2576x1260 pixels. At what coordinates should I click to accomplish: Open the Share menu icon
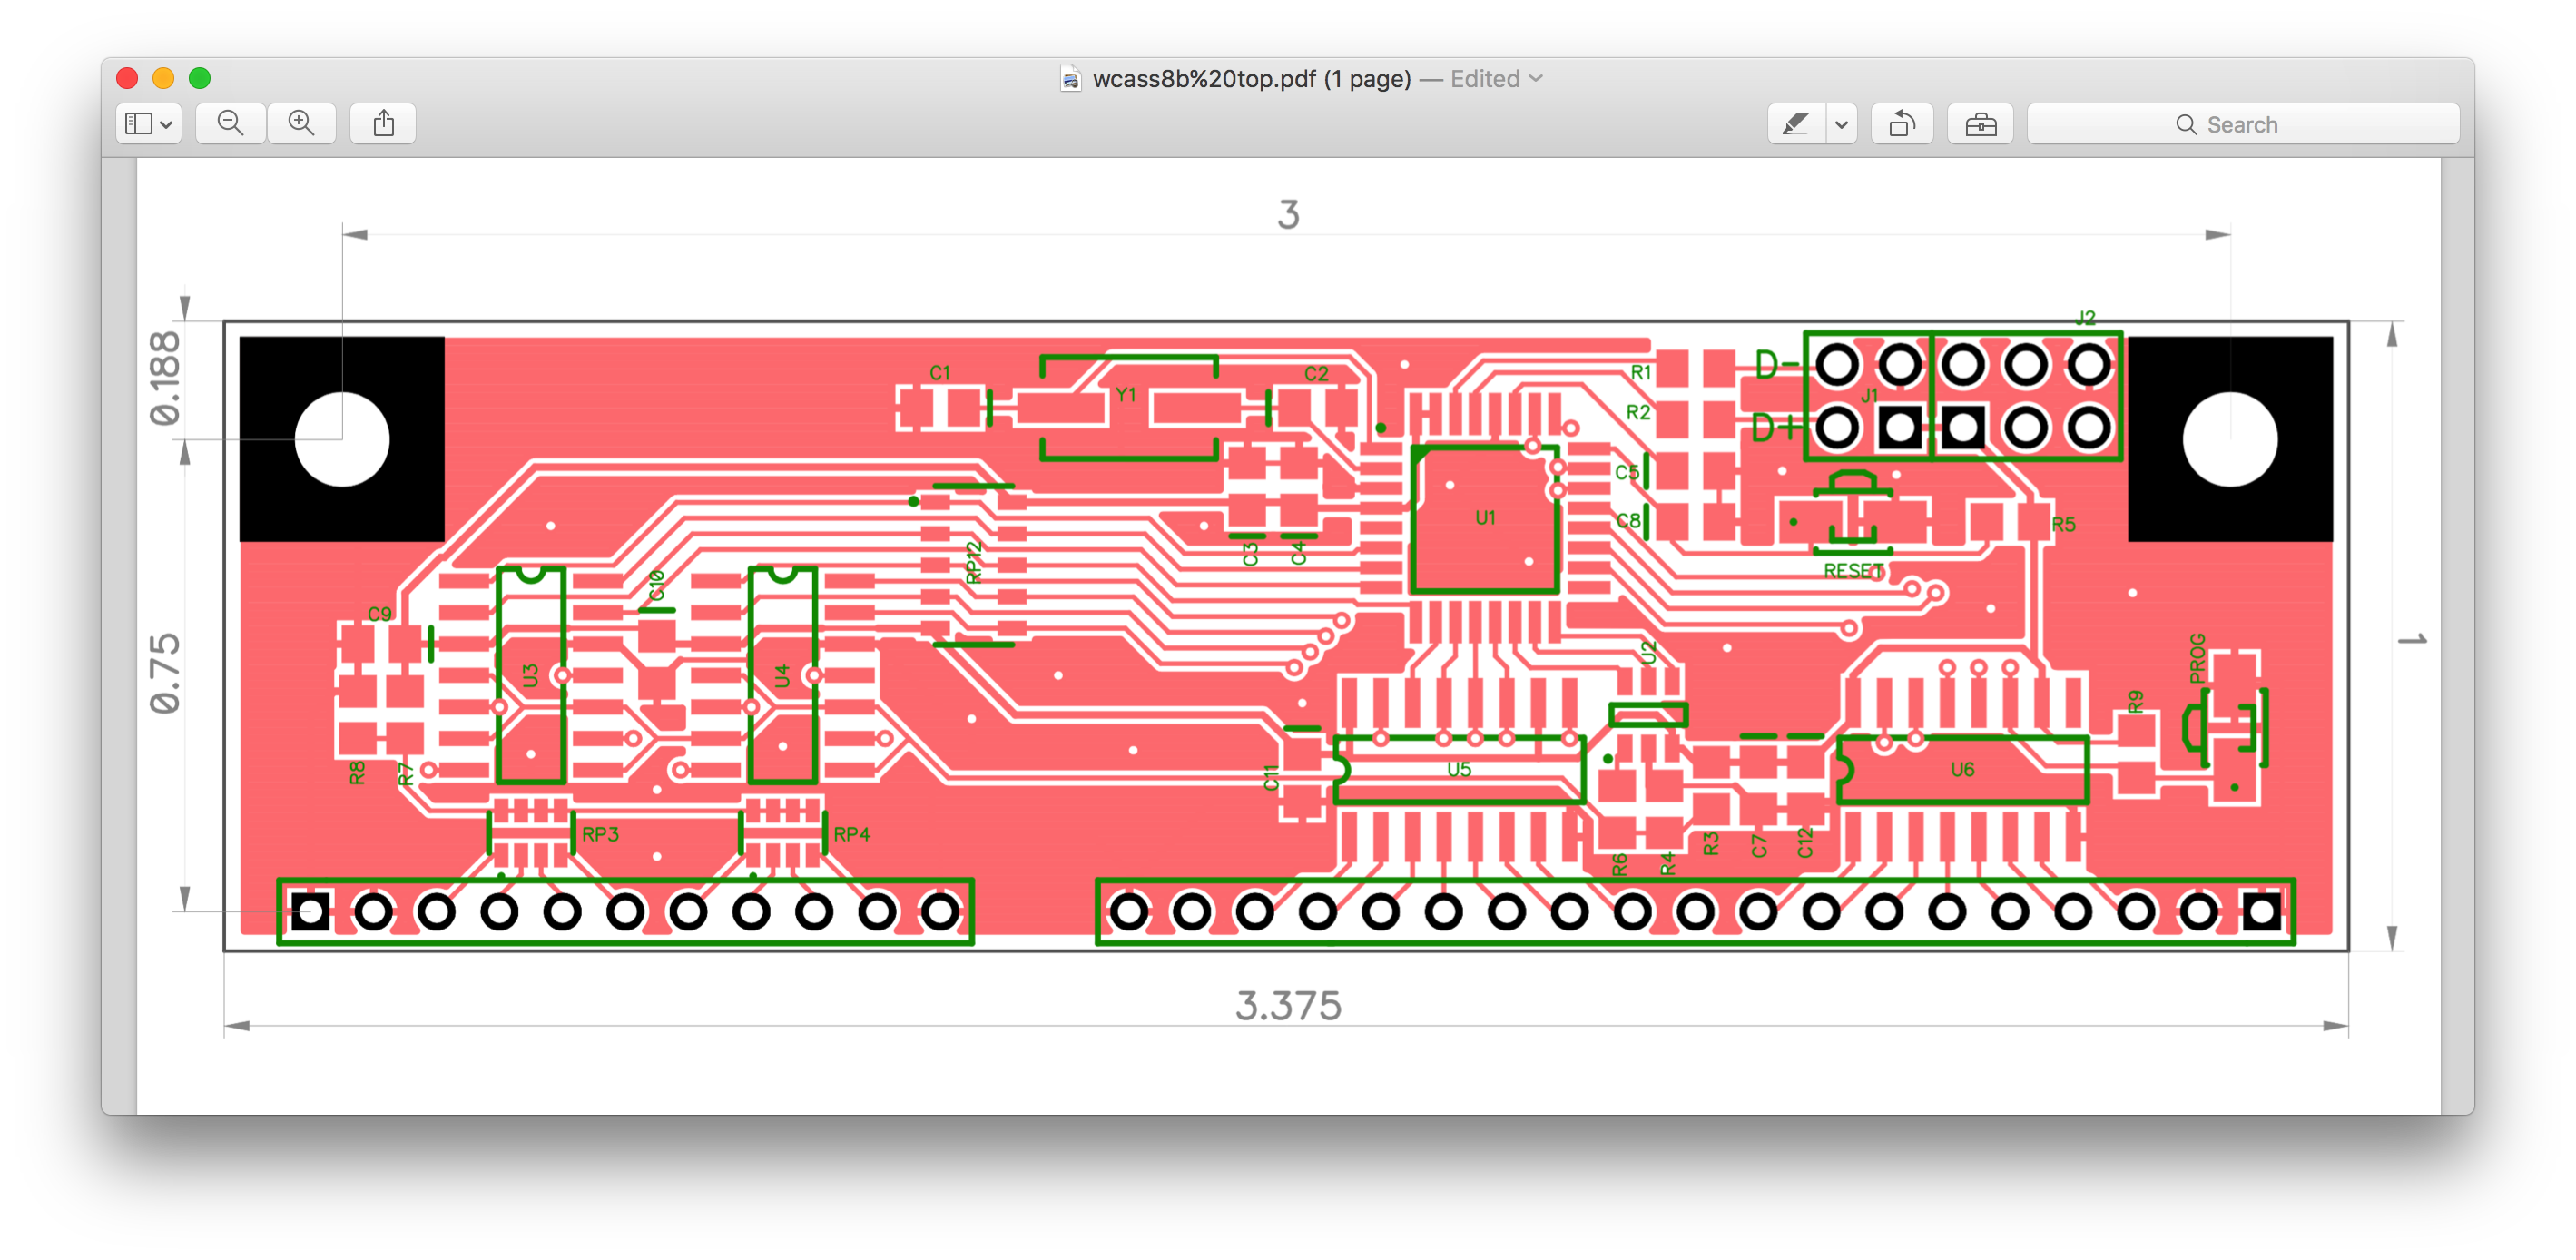click(x=383, y=124)
